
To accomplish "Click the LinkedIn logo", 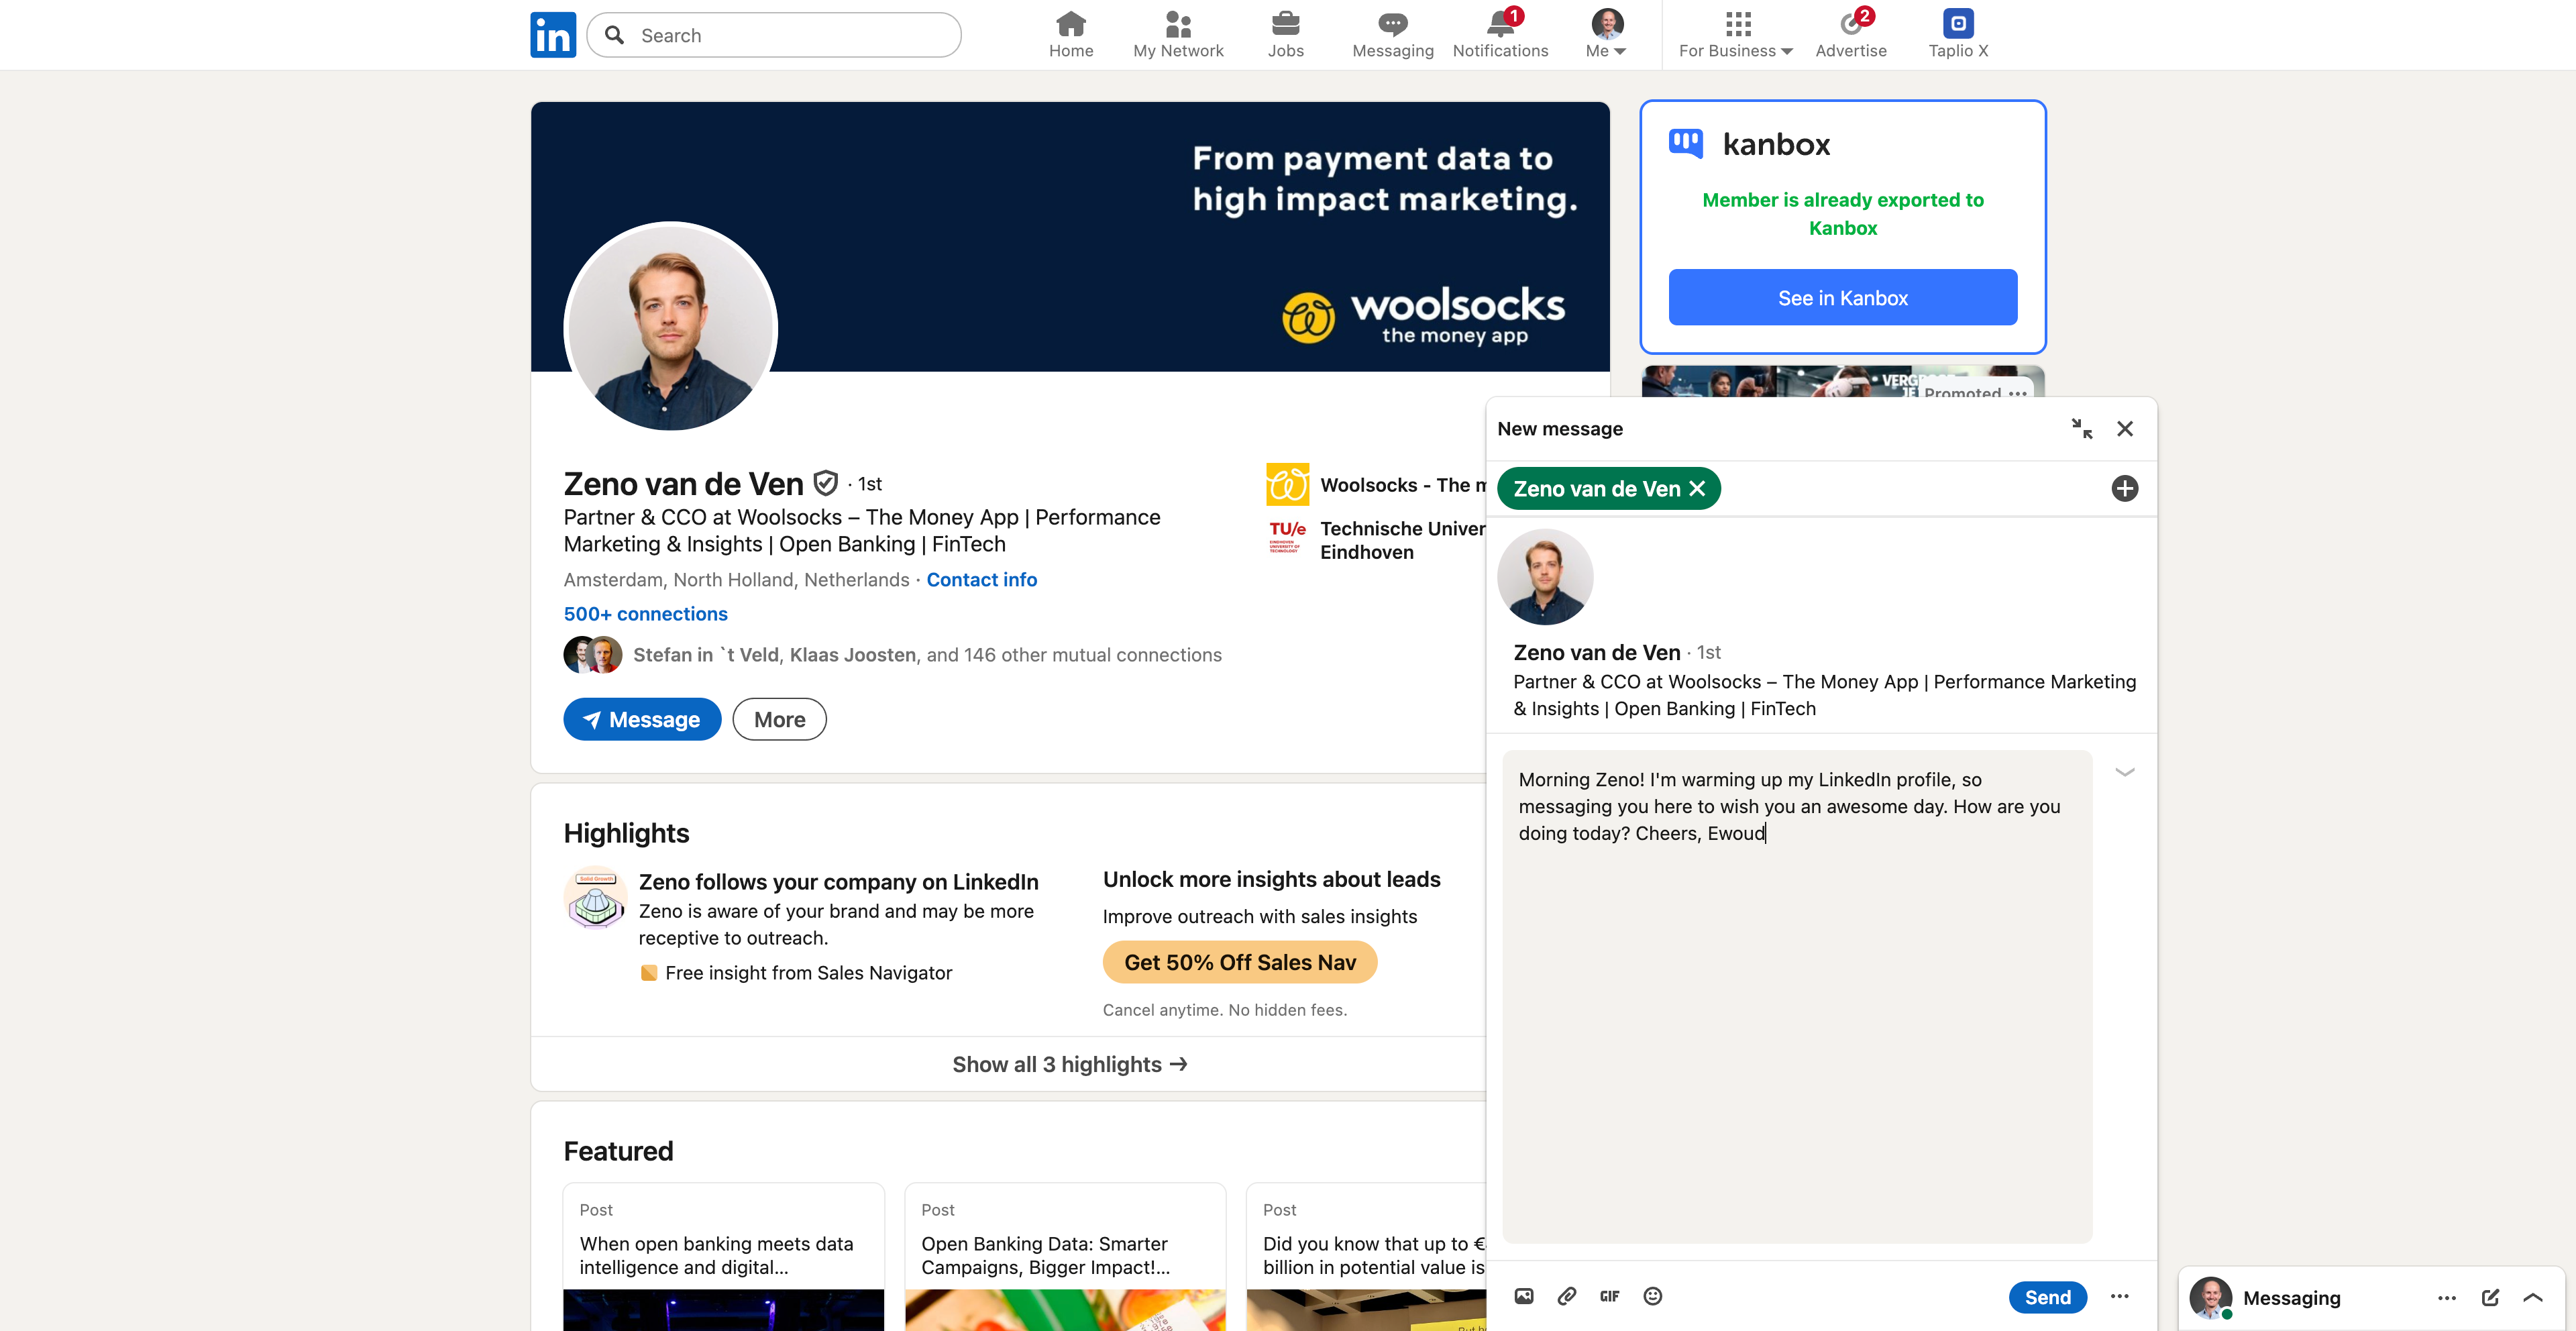I will click(x=553, y=35).
